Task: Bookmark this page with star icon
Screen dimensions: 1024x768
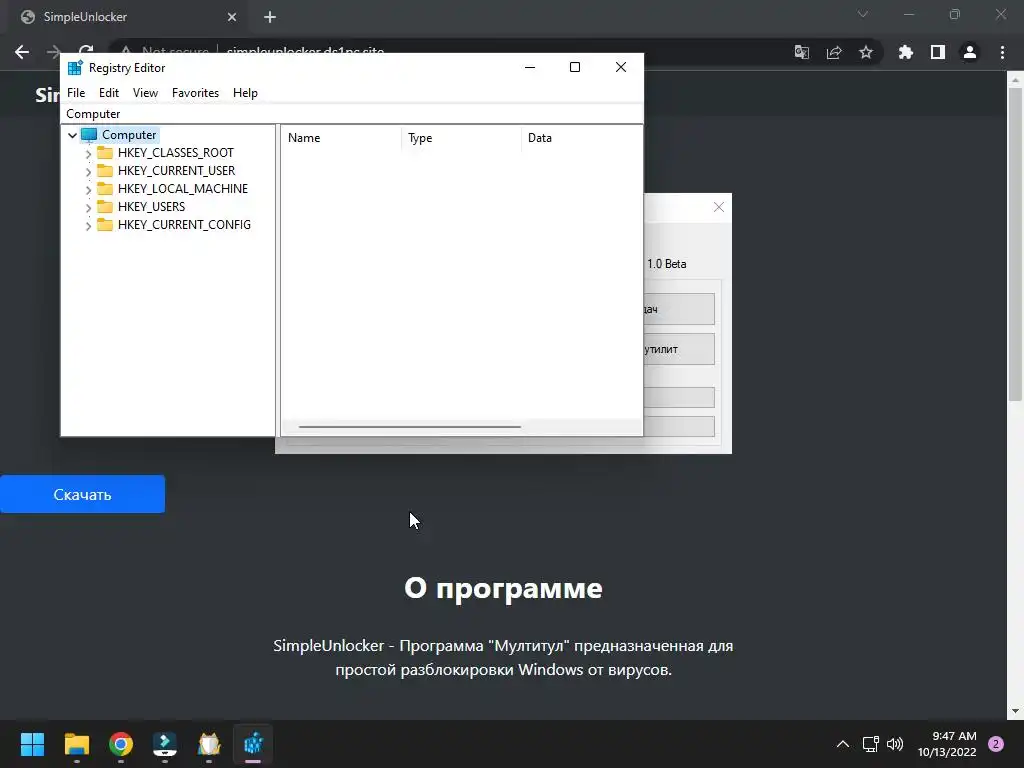Action: (866, 52)
